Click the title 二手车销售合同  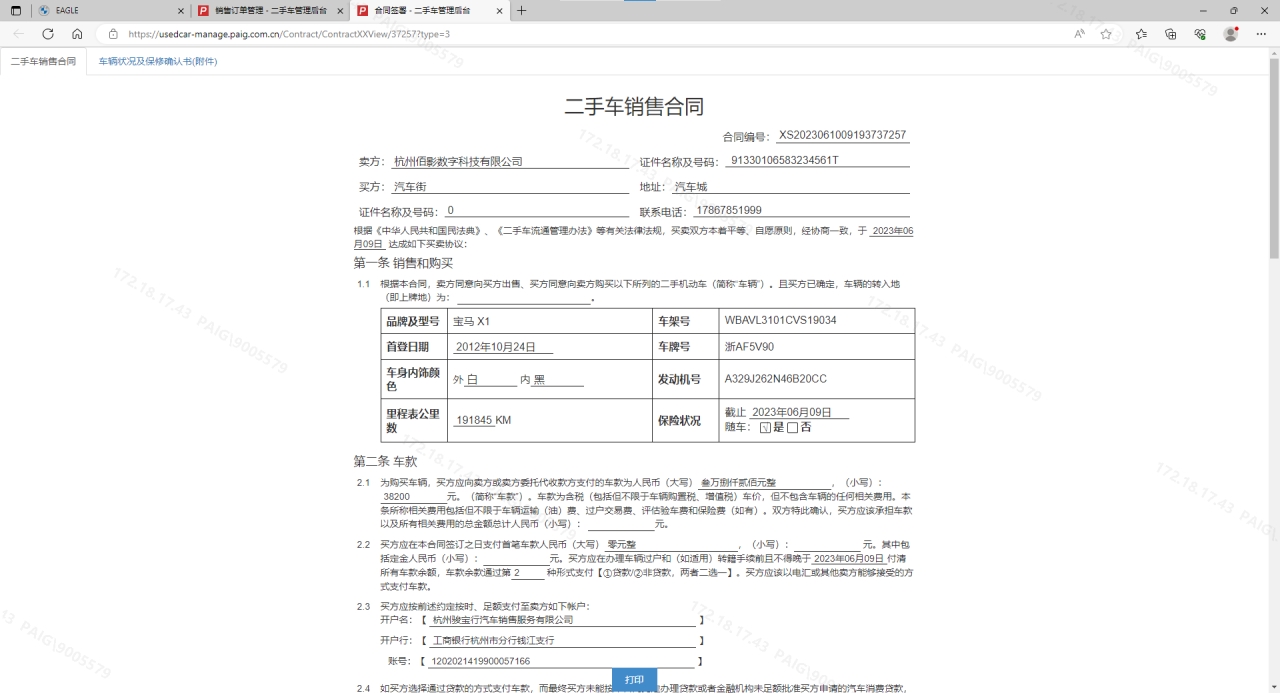click(634, 107)
